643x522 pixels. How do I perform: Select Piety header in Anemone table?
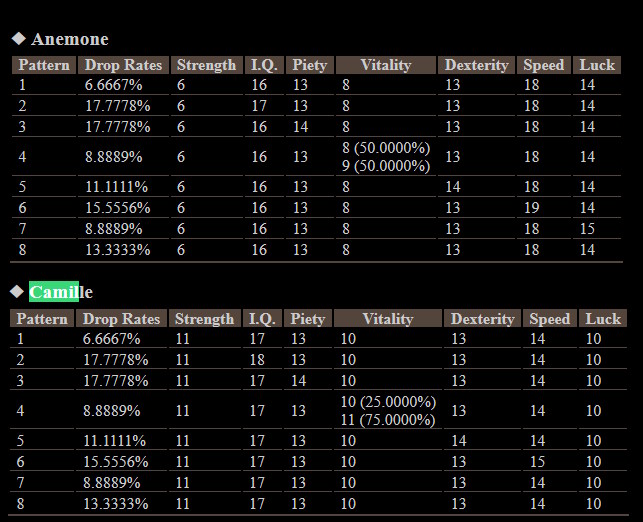coord(310,65)
